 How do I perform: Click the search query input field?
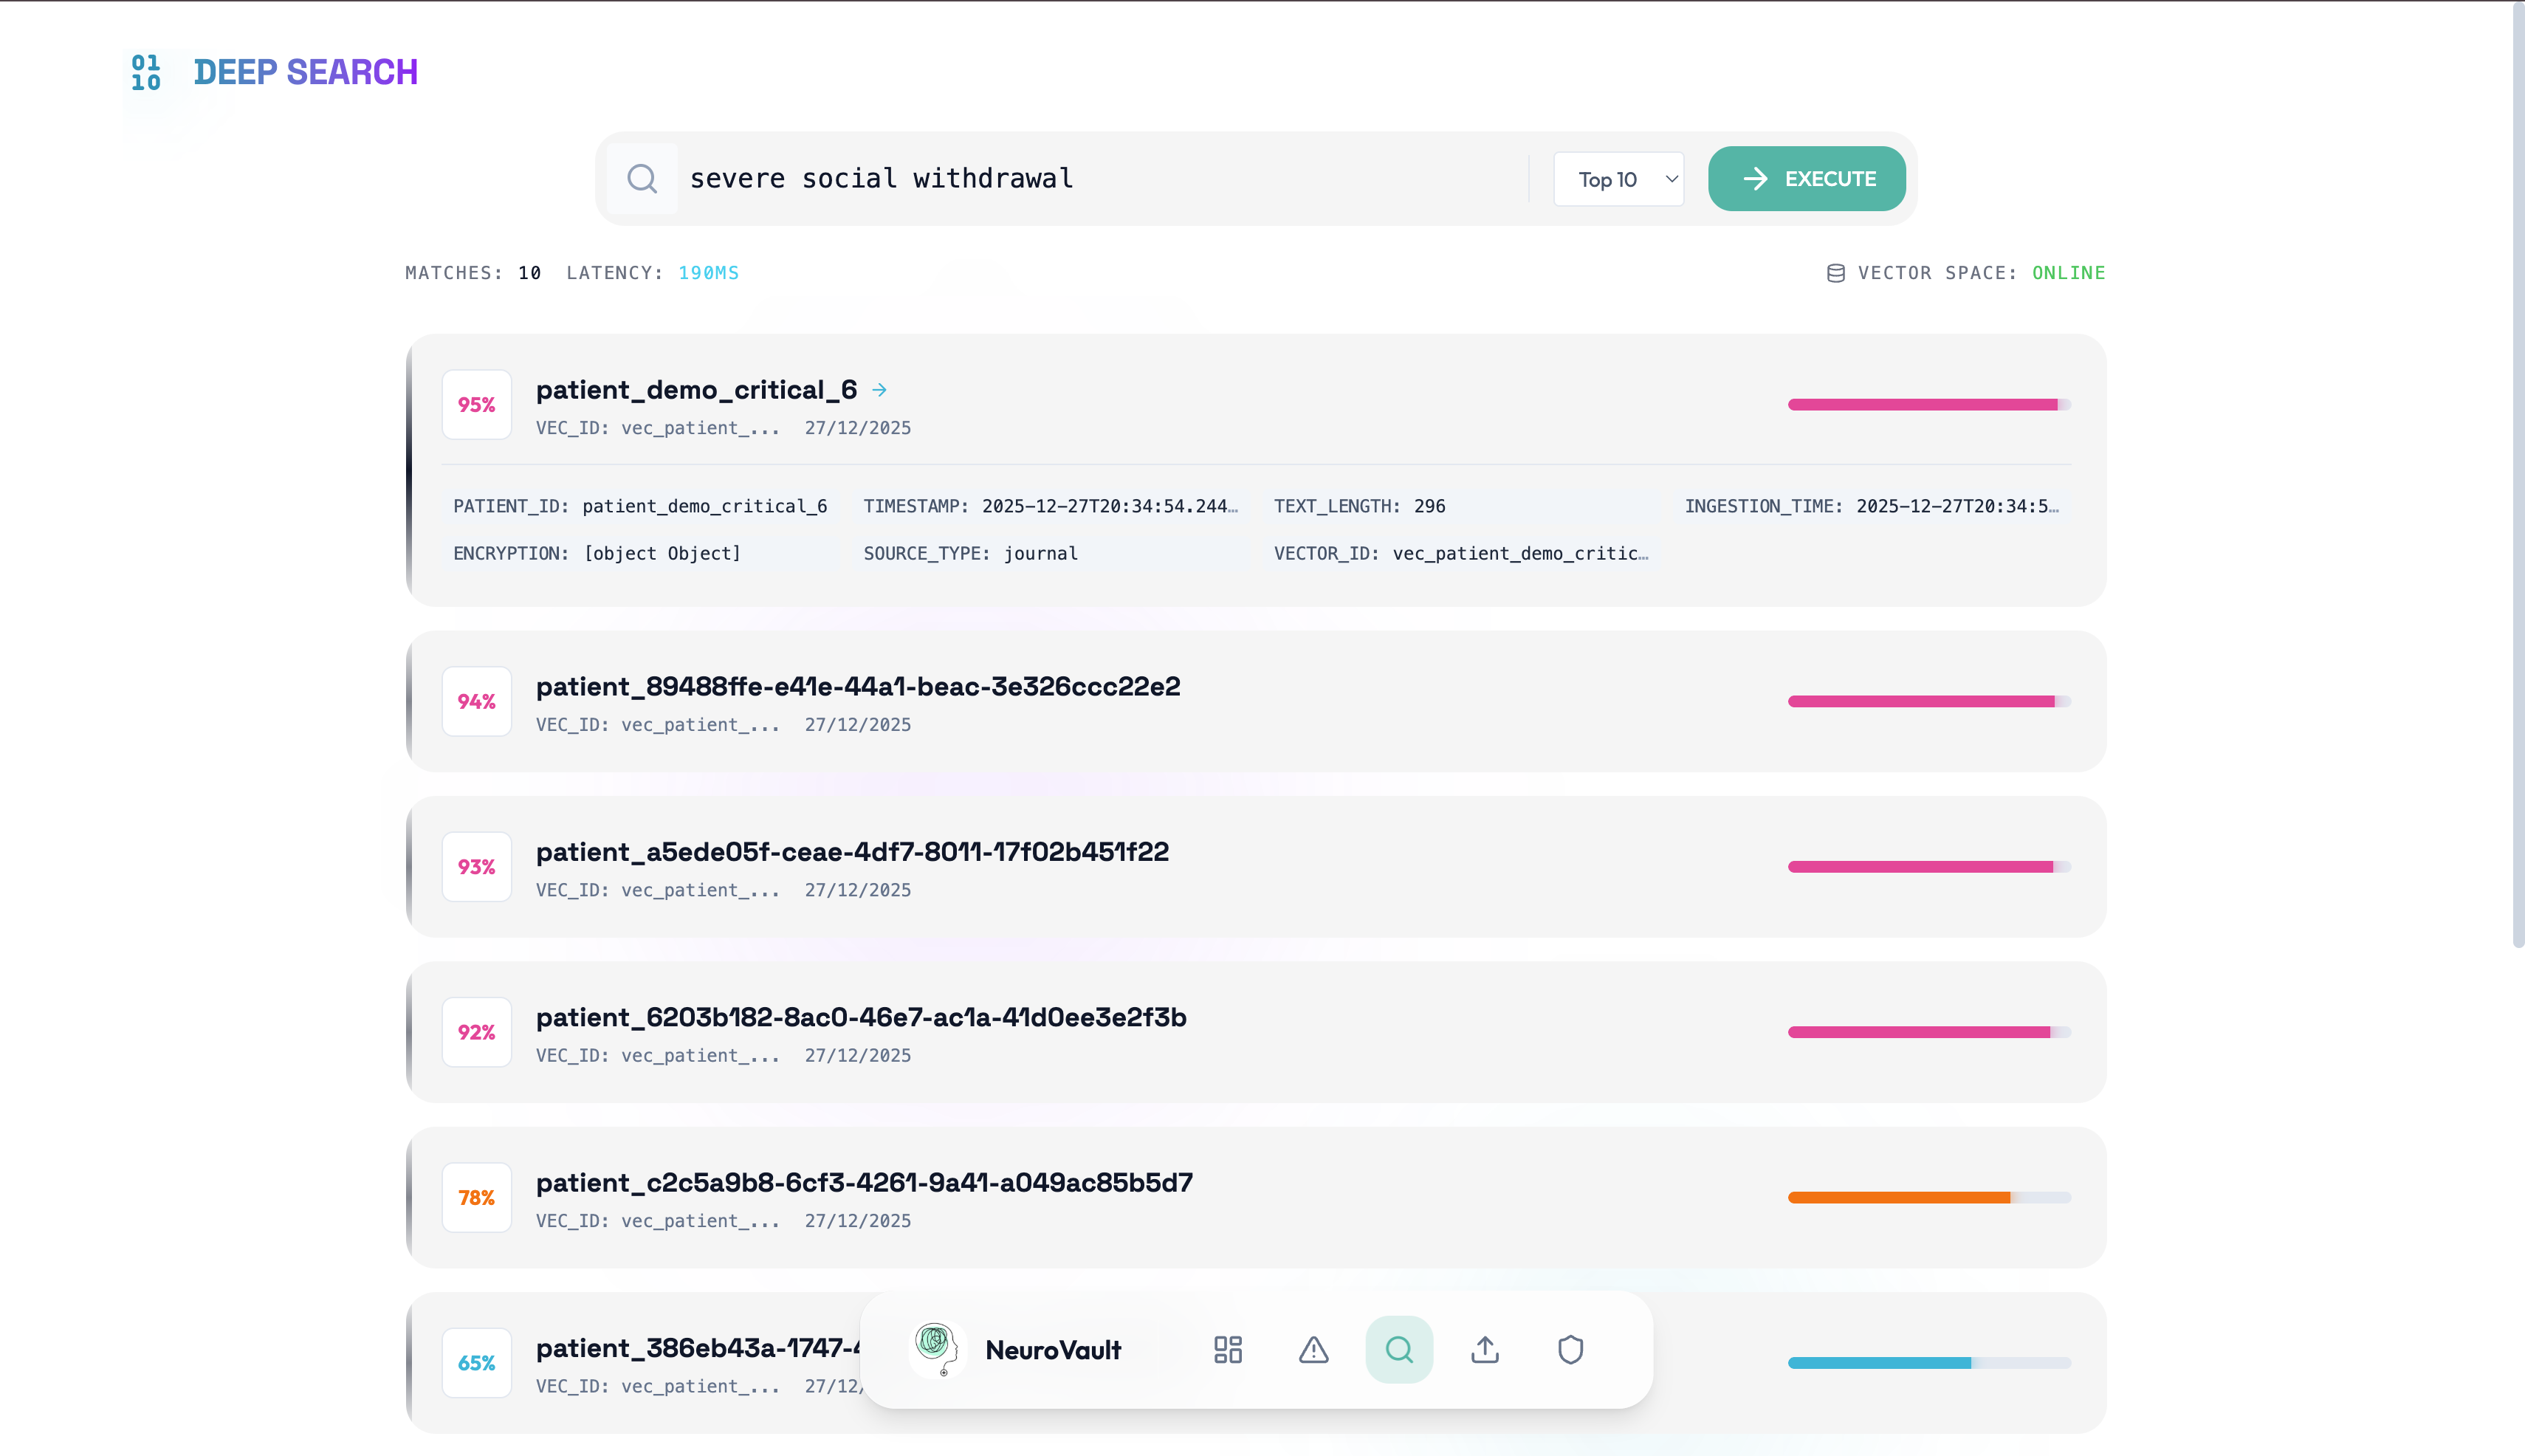click(x=1100, y=179)
